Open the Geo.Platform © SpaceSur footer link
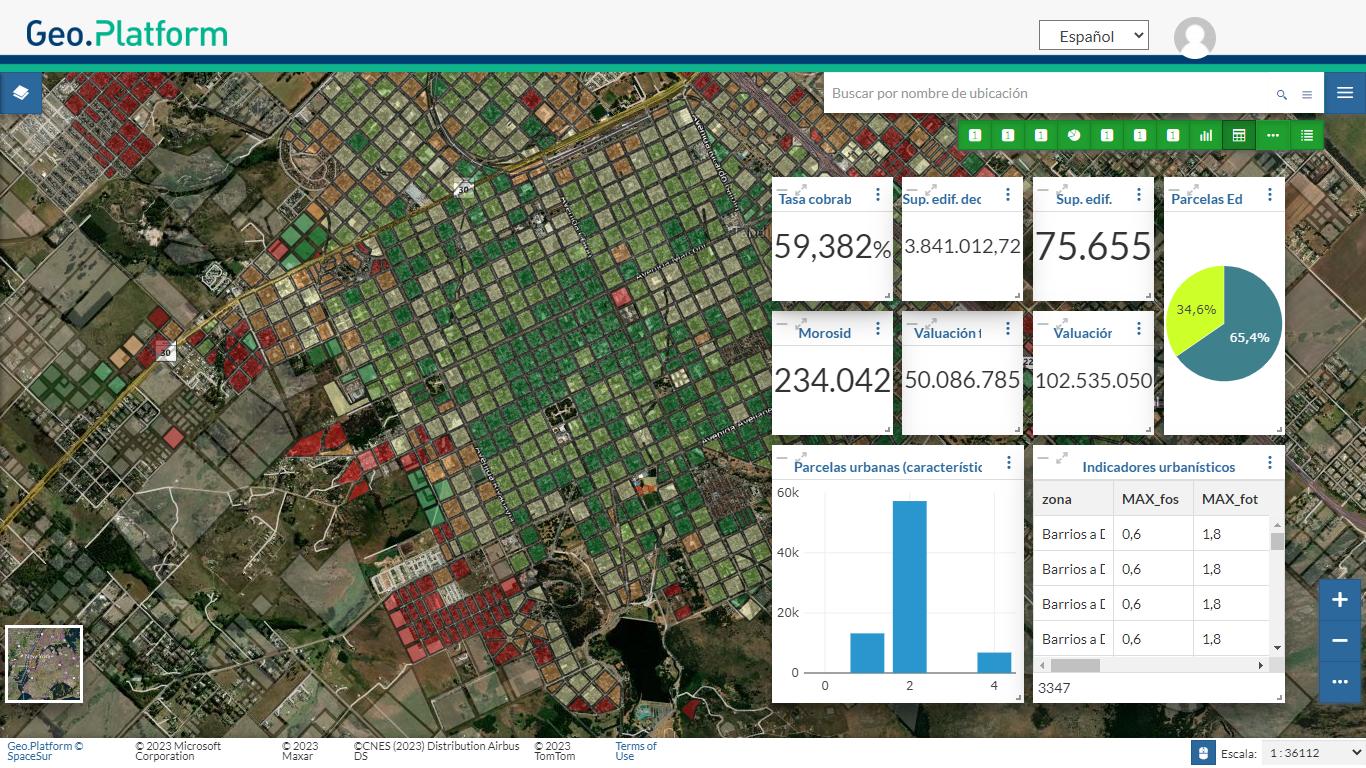The height and width of the screenshot is (768, 1366). click(45, 751)
